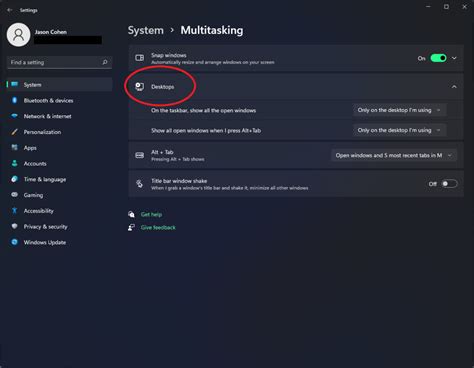Click the Snap windows row title
Viewport: 474px width, 368px height.
169,55
